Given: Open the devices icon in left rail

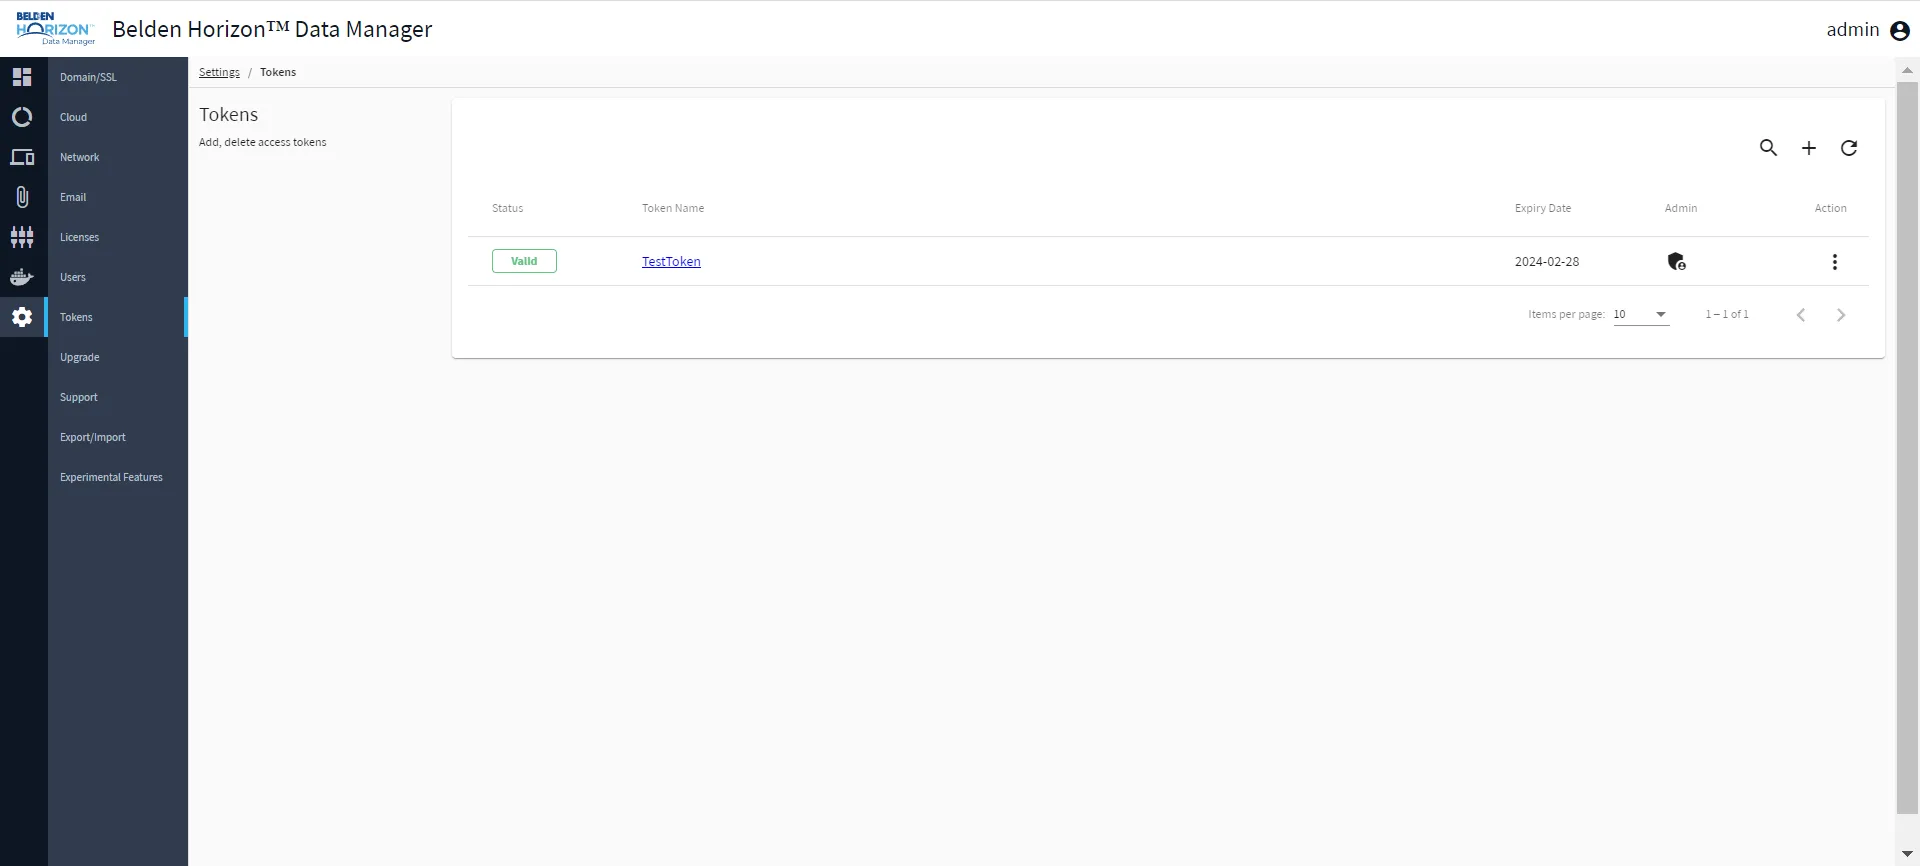Looking at the screenshot, I should click(22, 157).
